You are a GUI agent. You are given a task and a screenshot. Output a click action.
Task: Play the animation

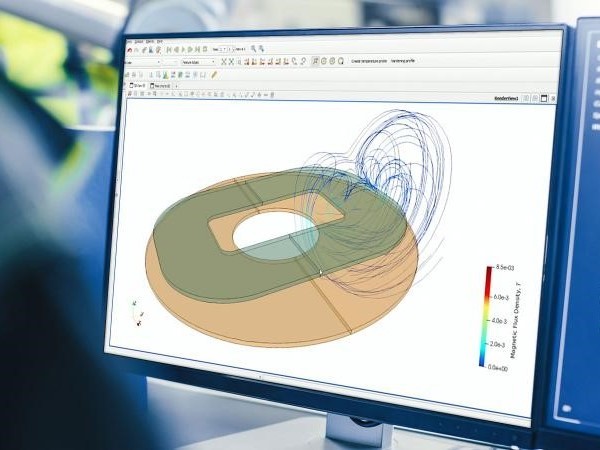(x=183, y=49)
